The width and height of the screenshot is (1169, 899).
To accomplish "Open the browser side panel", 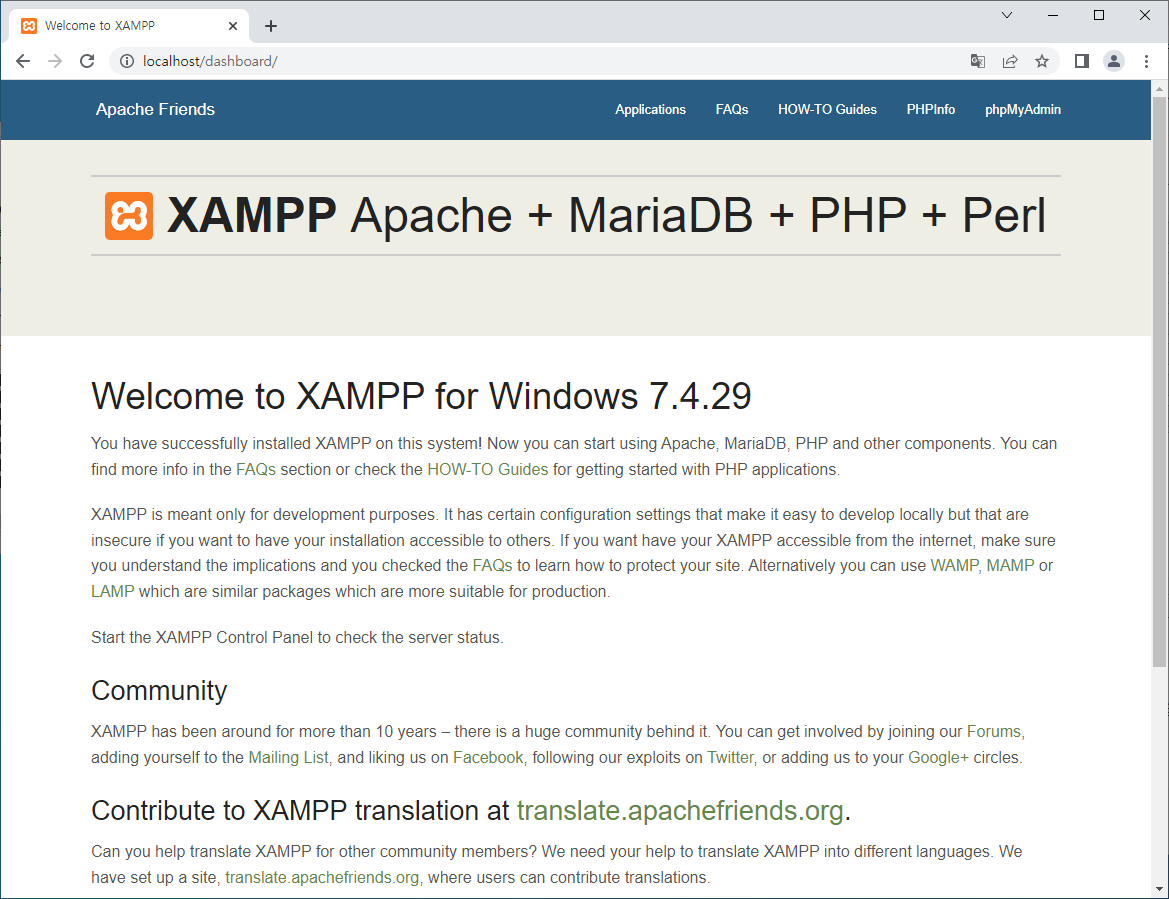I will 1082,61.
